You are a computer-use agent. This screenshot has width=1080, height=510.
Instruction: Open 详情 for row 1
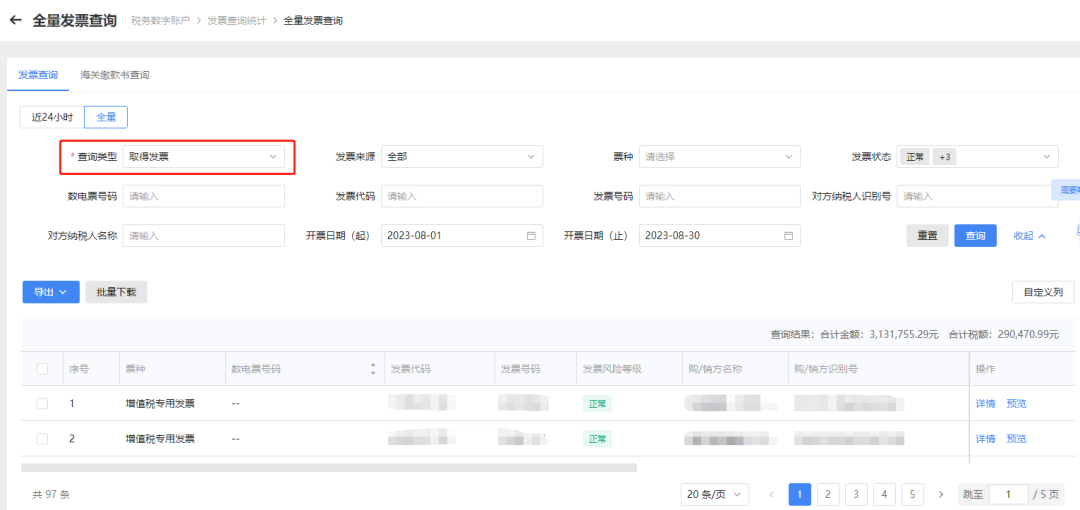[x=985, y=403]
